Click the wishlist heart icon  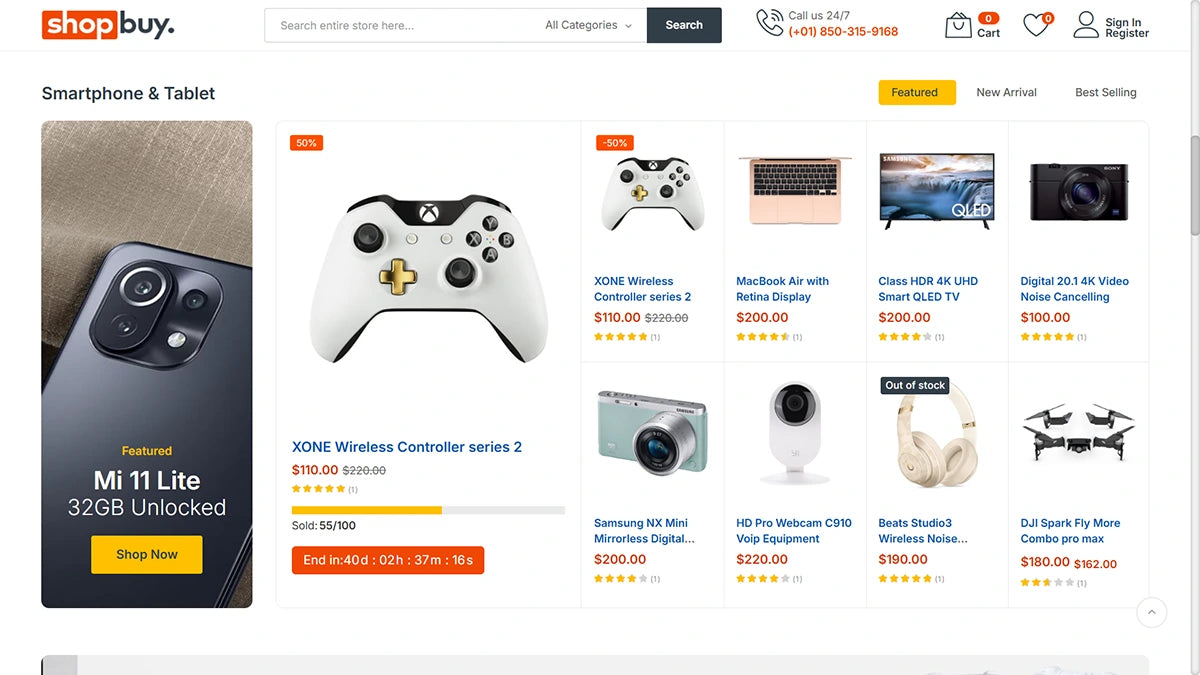pos(1035,25)
